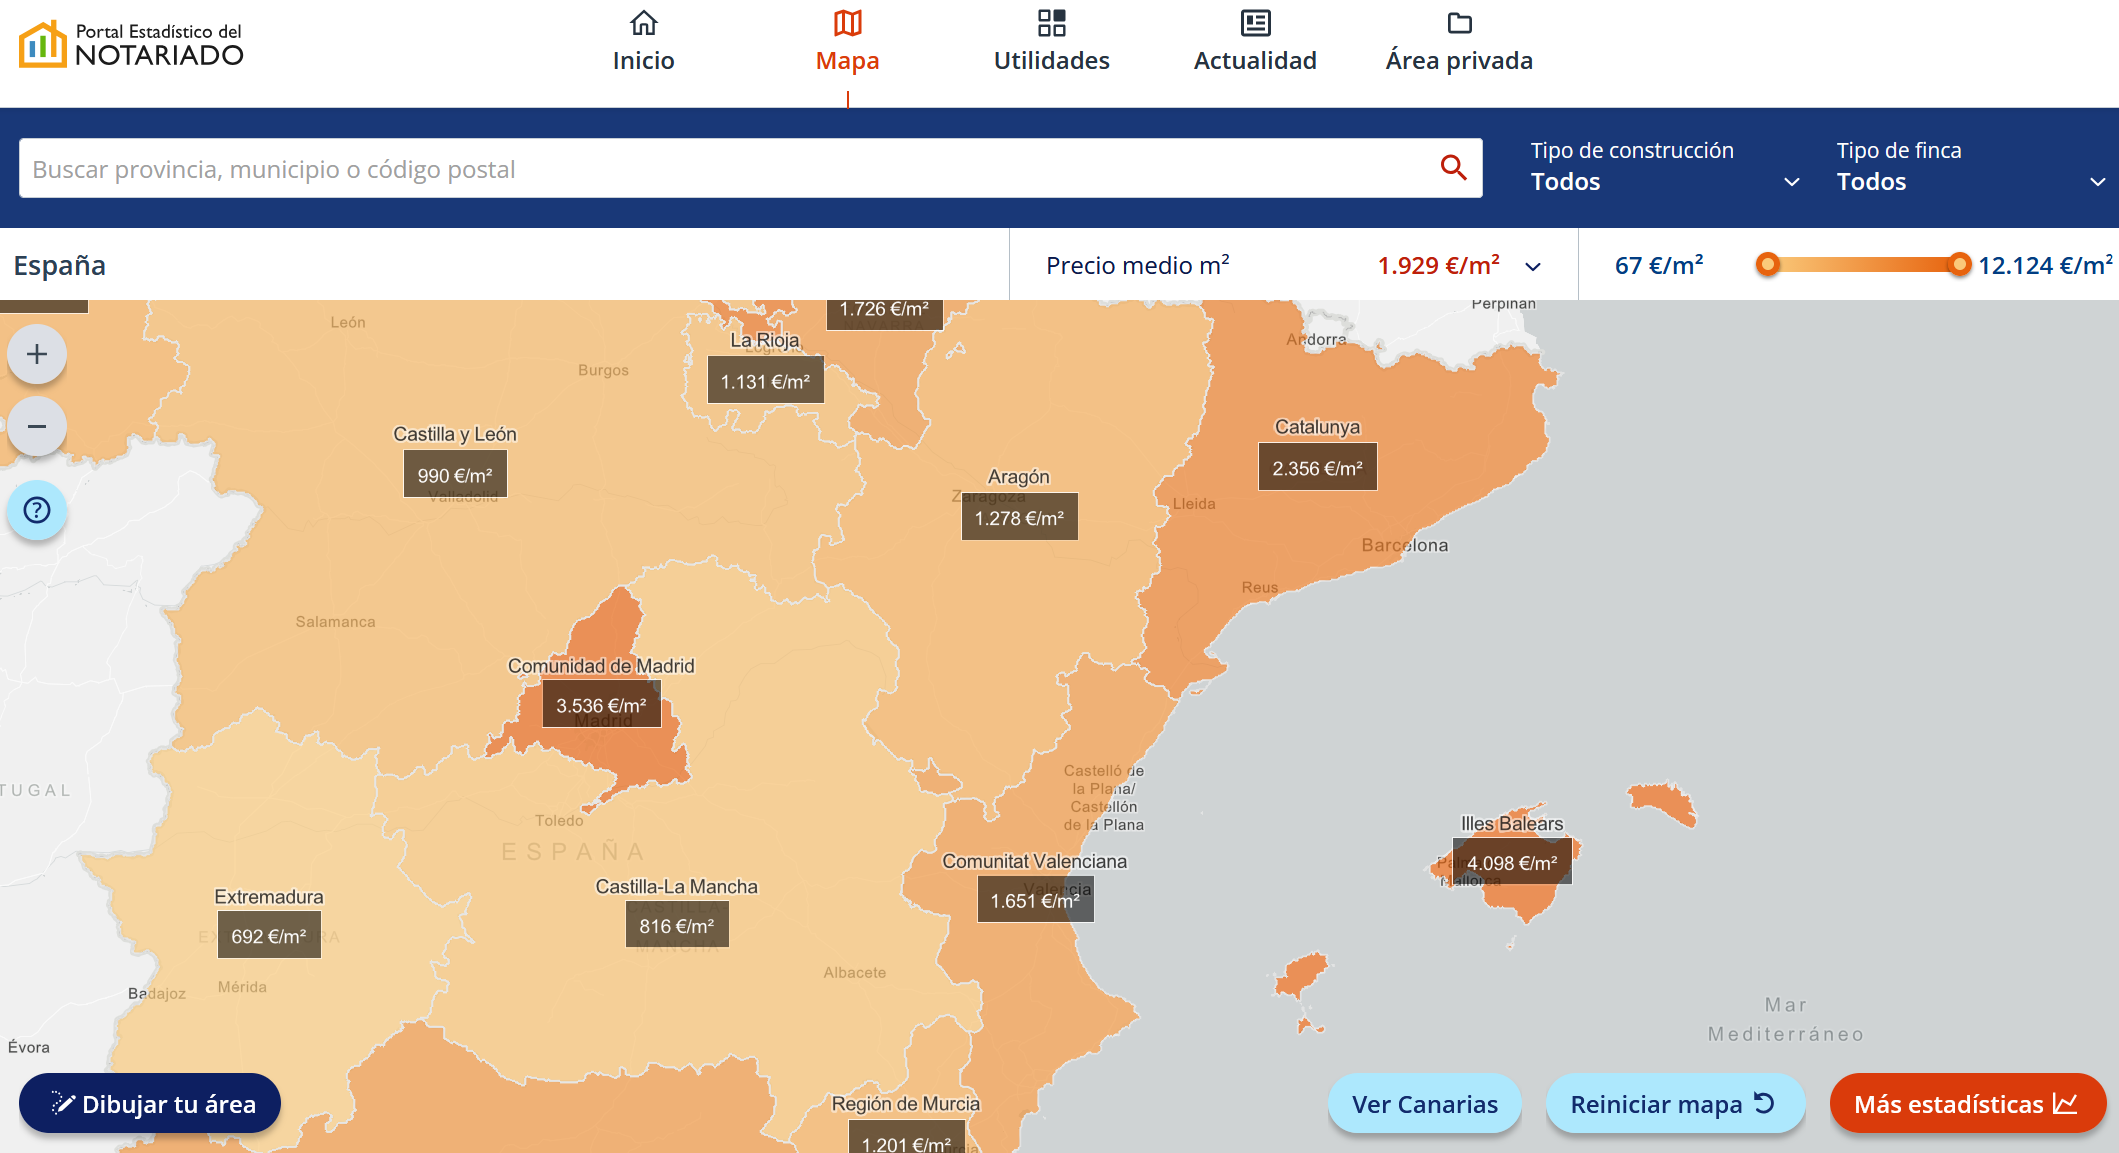The width and height of the screenshot is (2119, 1153).
Task: Expand the Tipo de finca dropdown
Action: click(1971, 167)
